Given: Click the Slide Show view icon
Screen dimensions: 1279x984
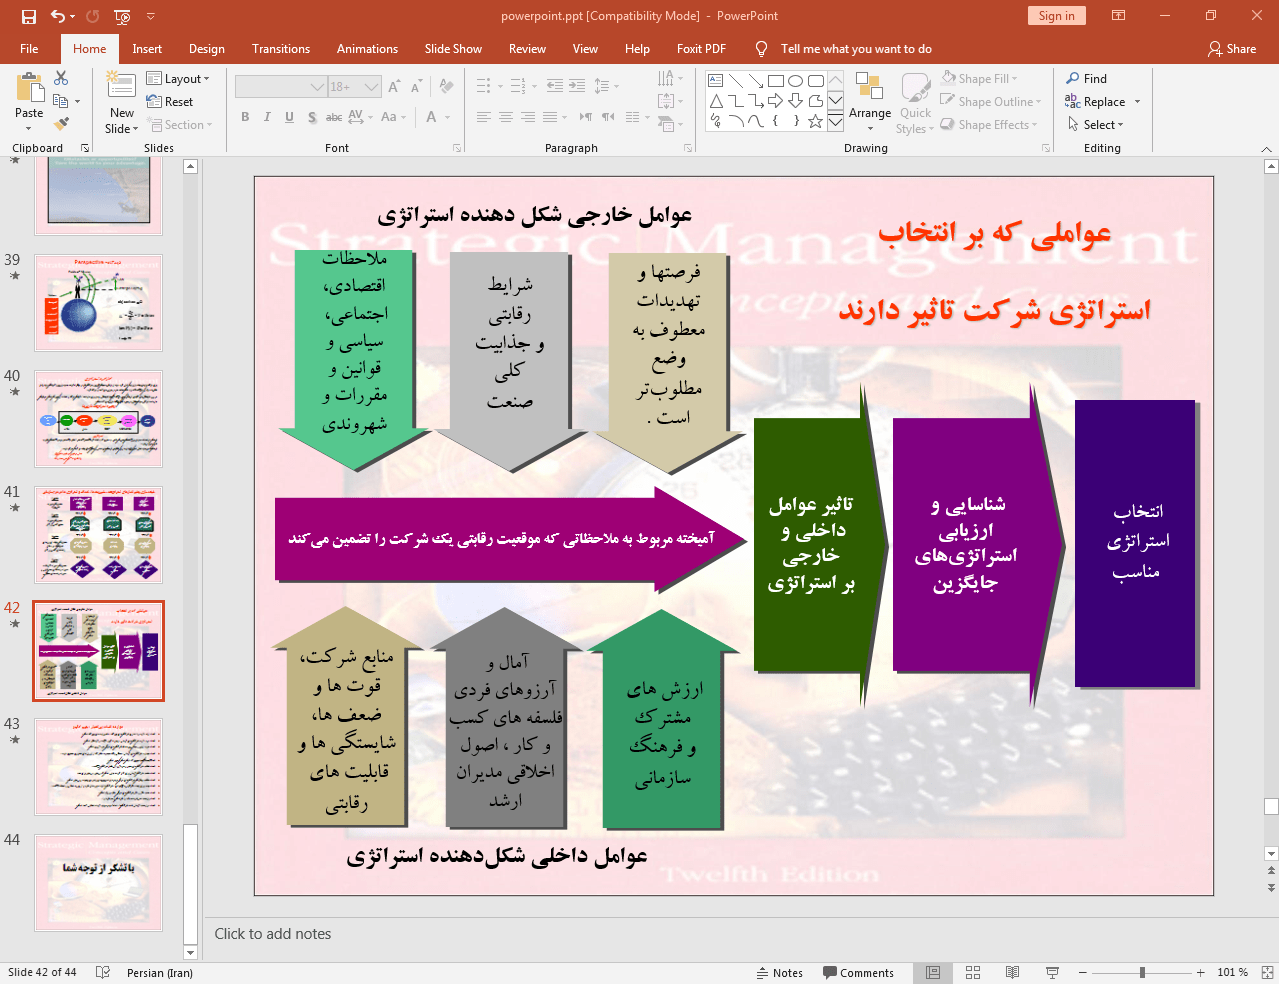Looking at the screenshot, I should [x=1052, y=973].
